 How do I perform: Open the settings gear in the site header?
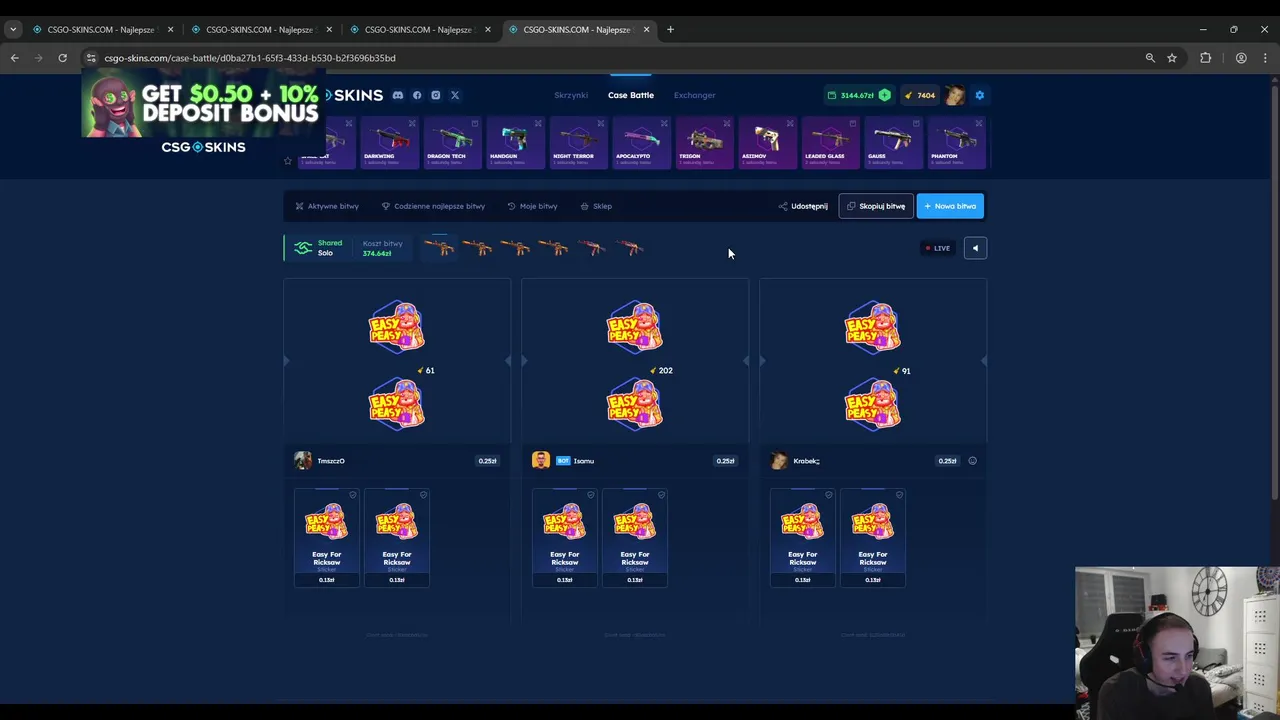point(980,95)
